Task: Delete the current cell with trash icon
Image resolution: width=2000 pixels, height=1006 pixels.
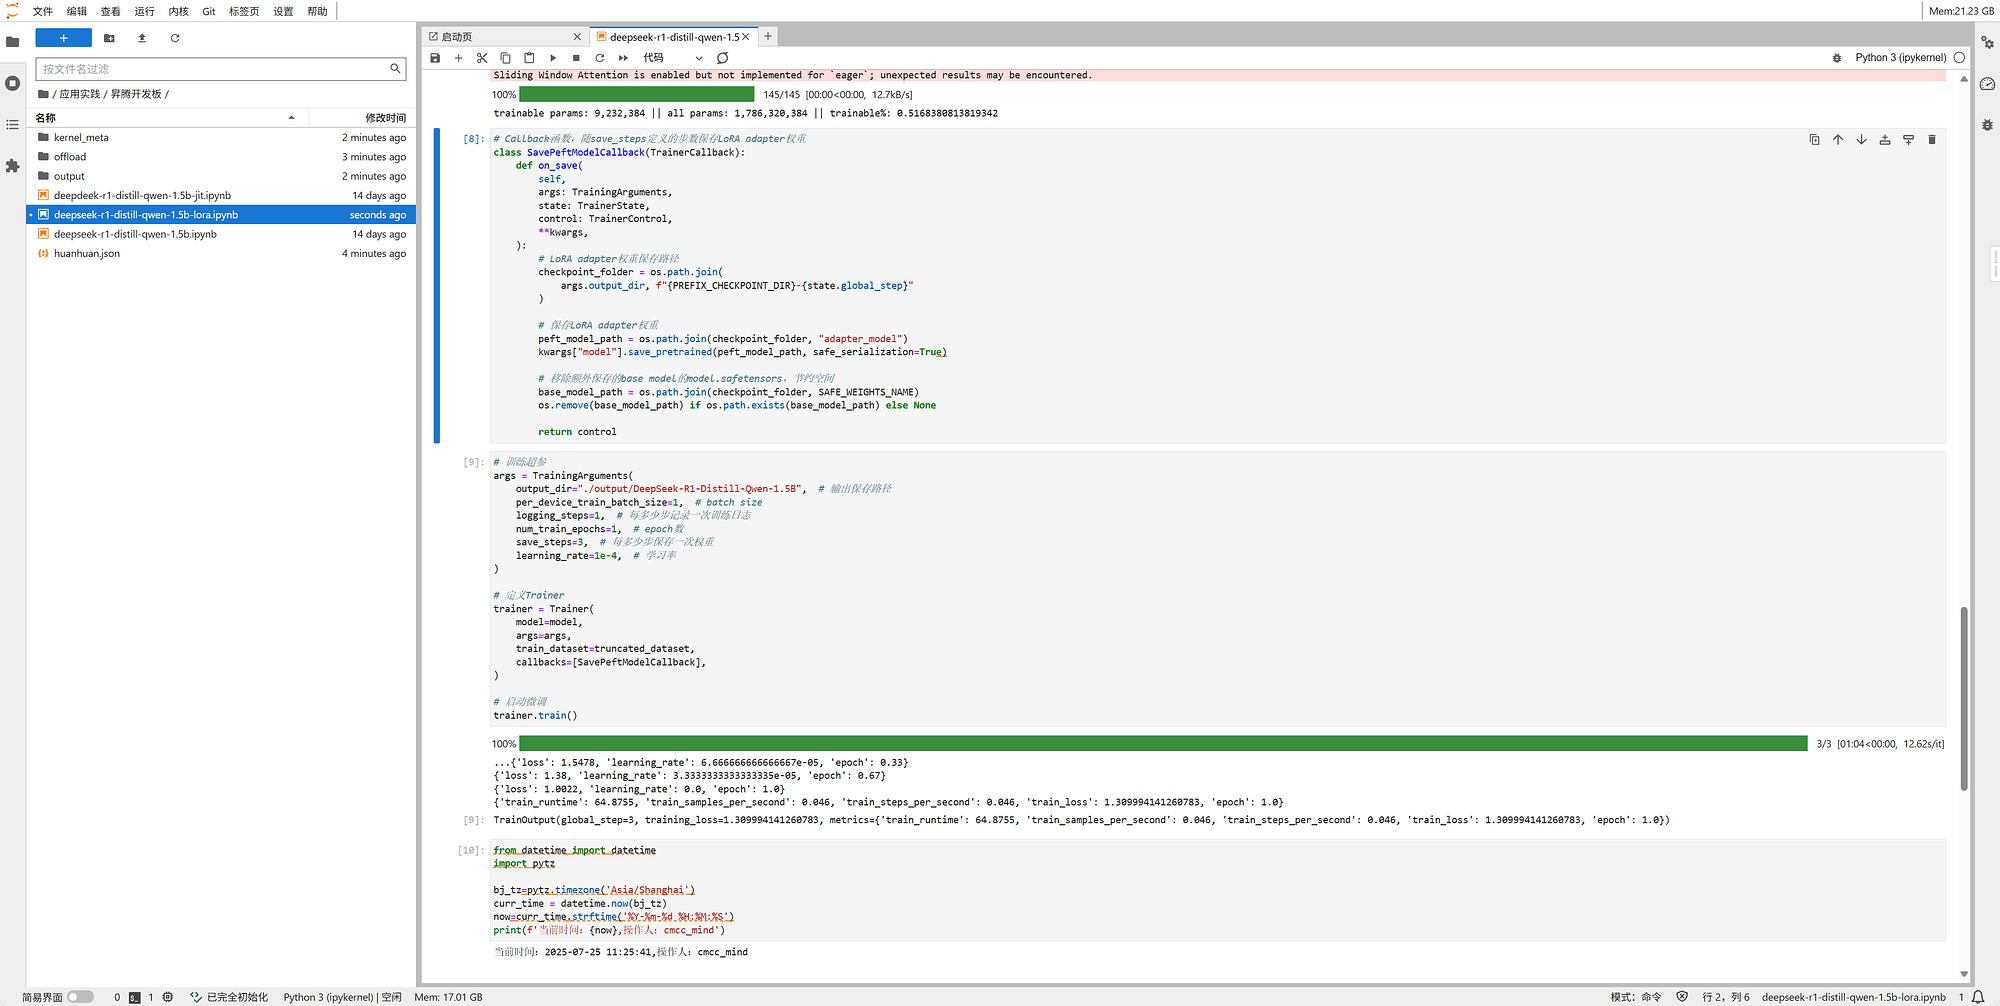Action: [x=1931, y=140]
